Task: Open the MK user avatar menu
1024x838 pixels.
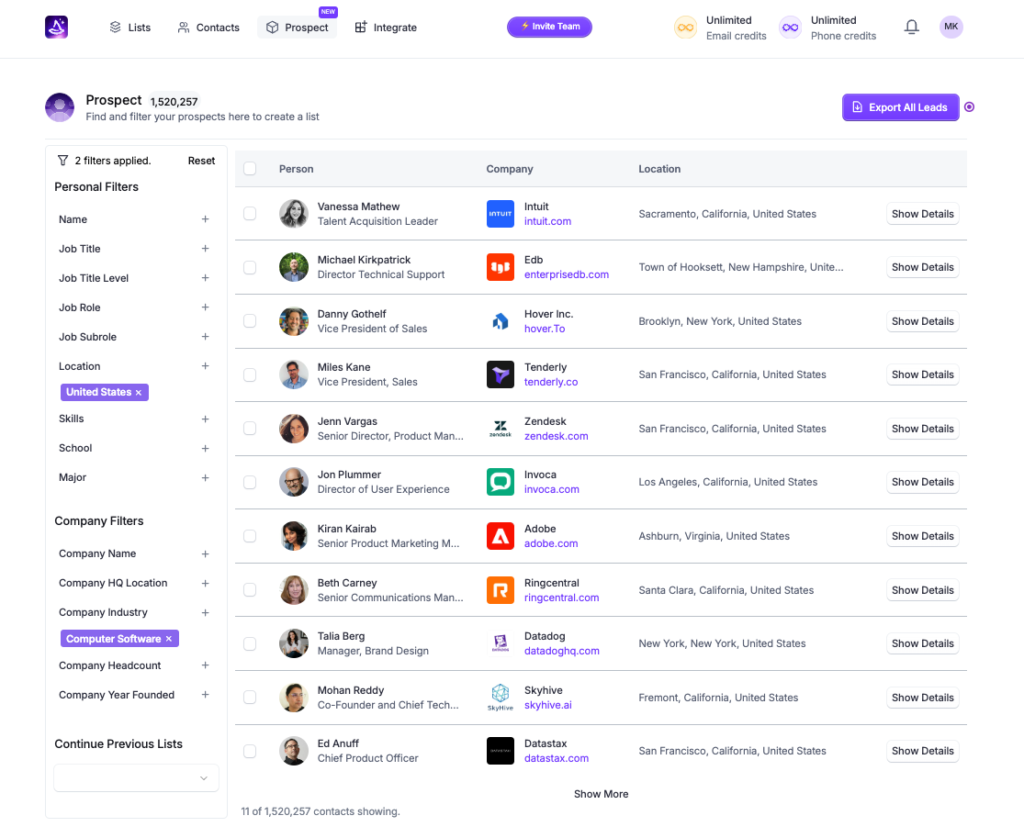Action: point(951,27)
